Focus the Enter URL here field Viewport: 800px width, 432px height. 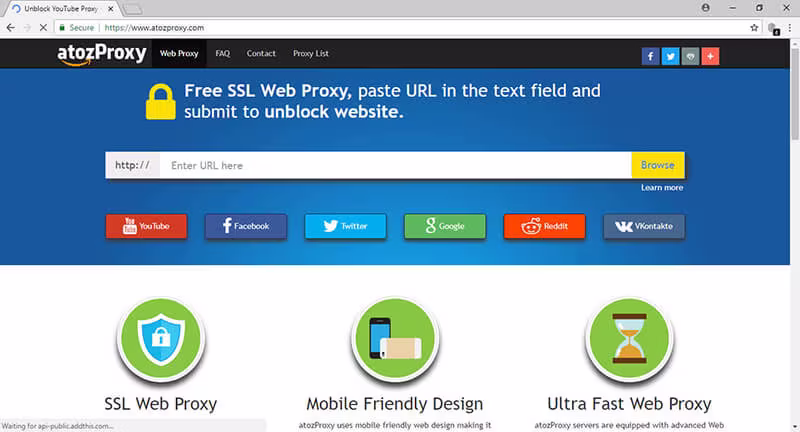click(x=395, y=165)
